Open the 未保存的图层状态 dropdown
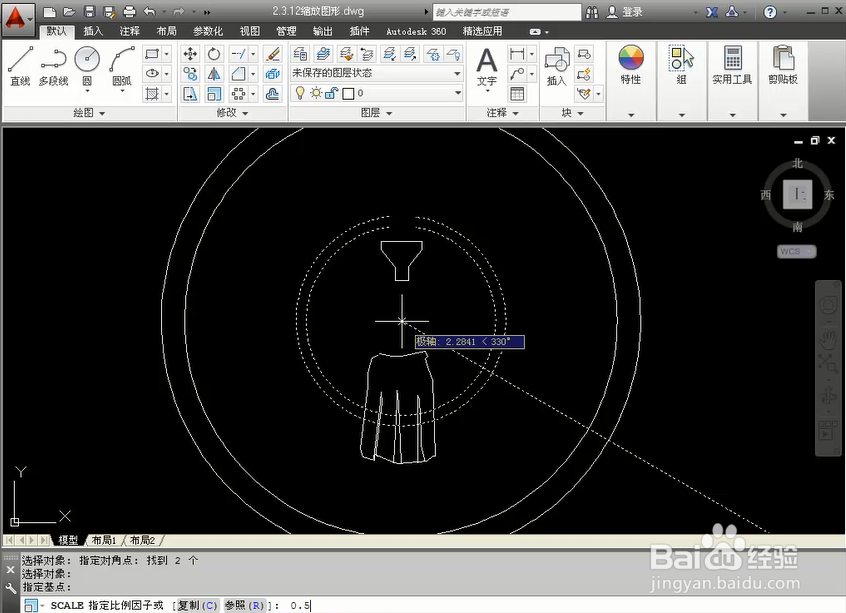Image resolution: width=846 pixels, height=613 pixels. point(377,73)
